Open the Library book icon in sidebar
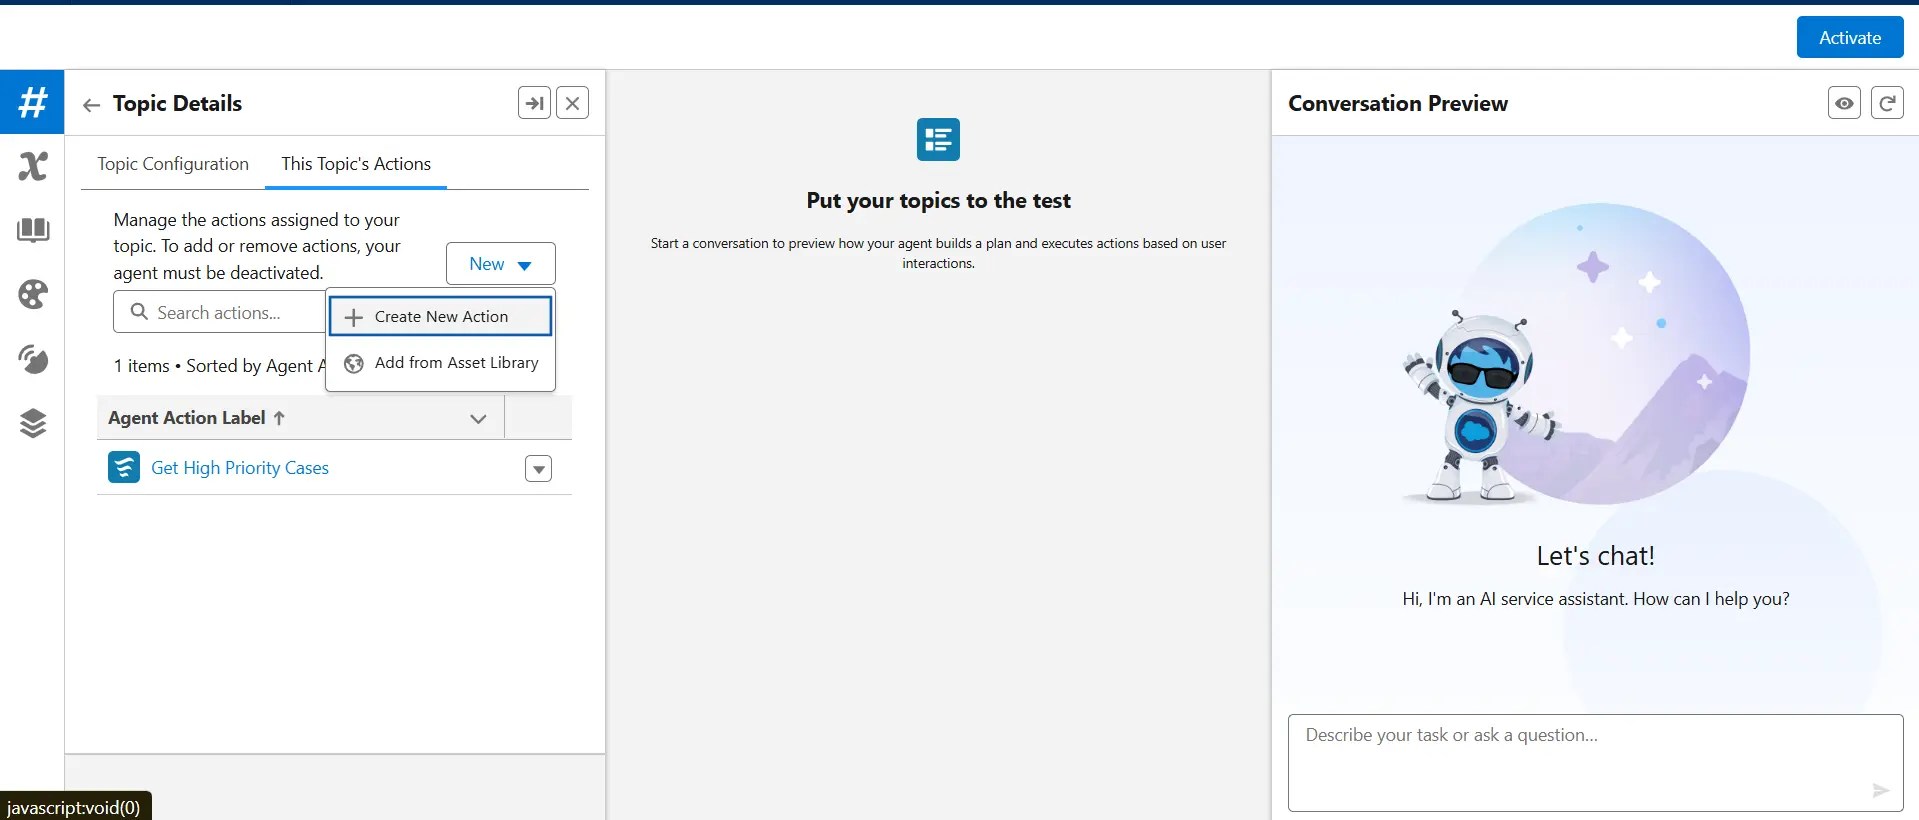The width and height of the screenshot is (1919, 820). point(32,230)
